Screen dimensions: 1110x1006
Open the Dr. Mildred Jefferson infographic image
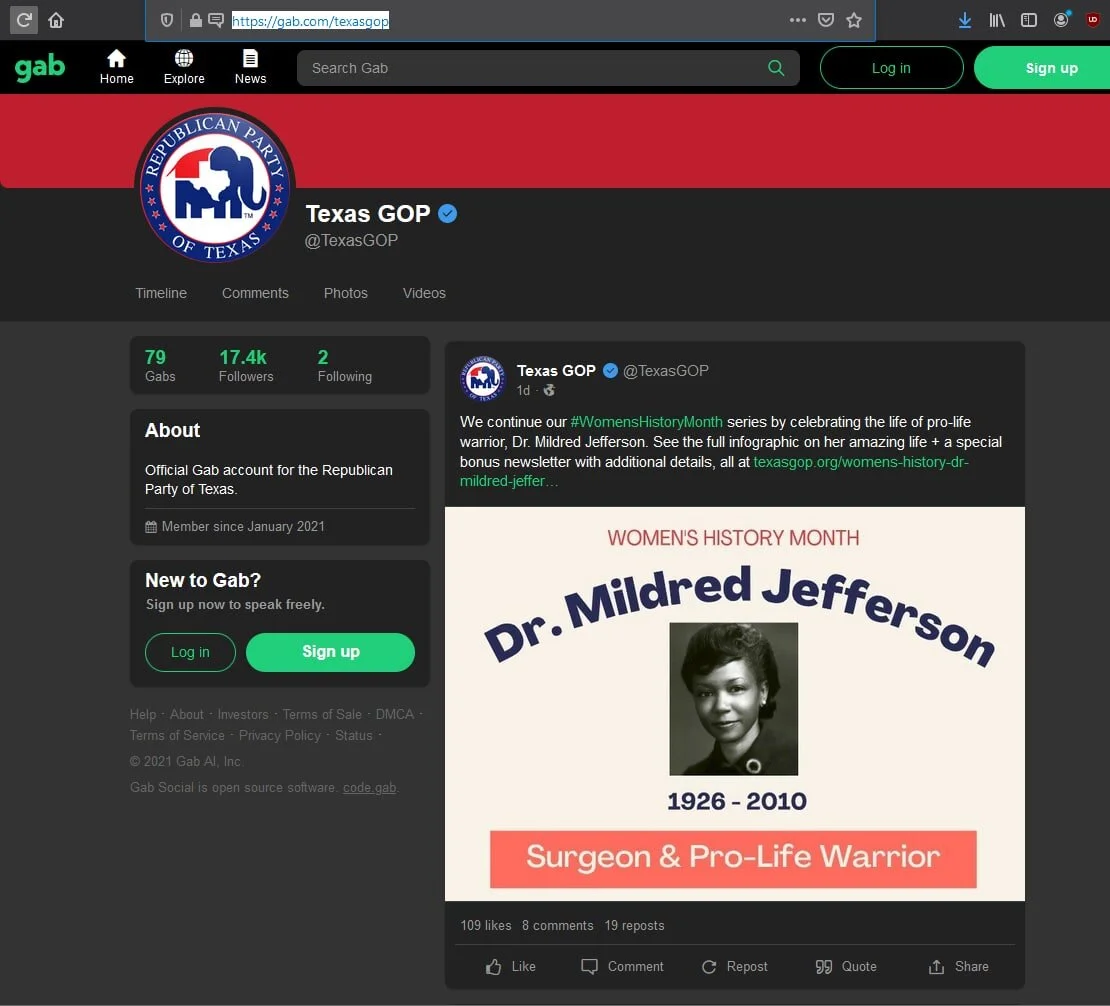click(x=735, y=704)
